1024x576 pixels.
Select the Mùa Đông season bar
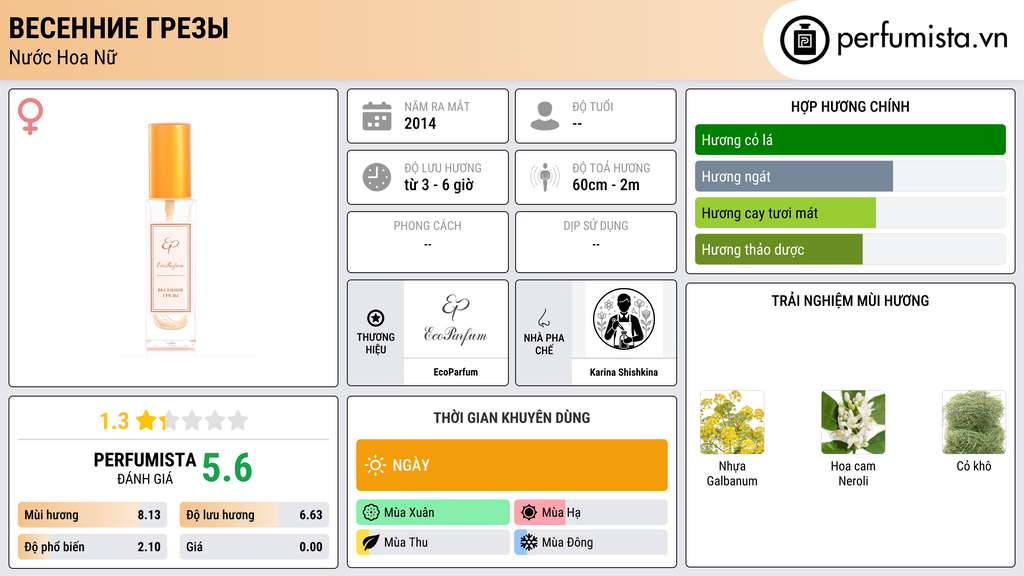tap(591, 542)
